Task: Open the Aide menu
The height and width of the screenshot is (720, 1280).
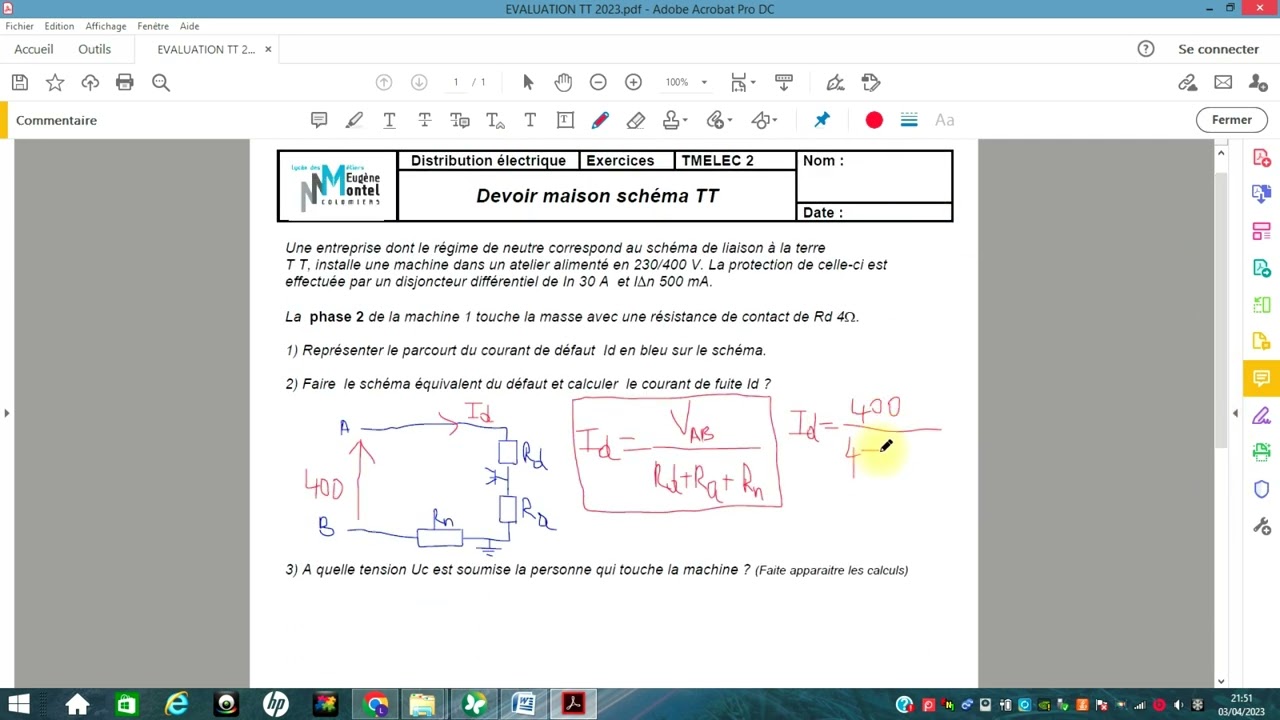Action: click(x=189, y=26)
